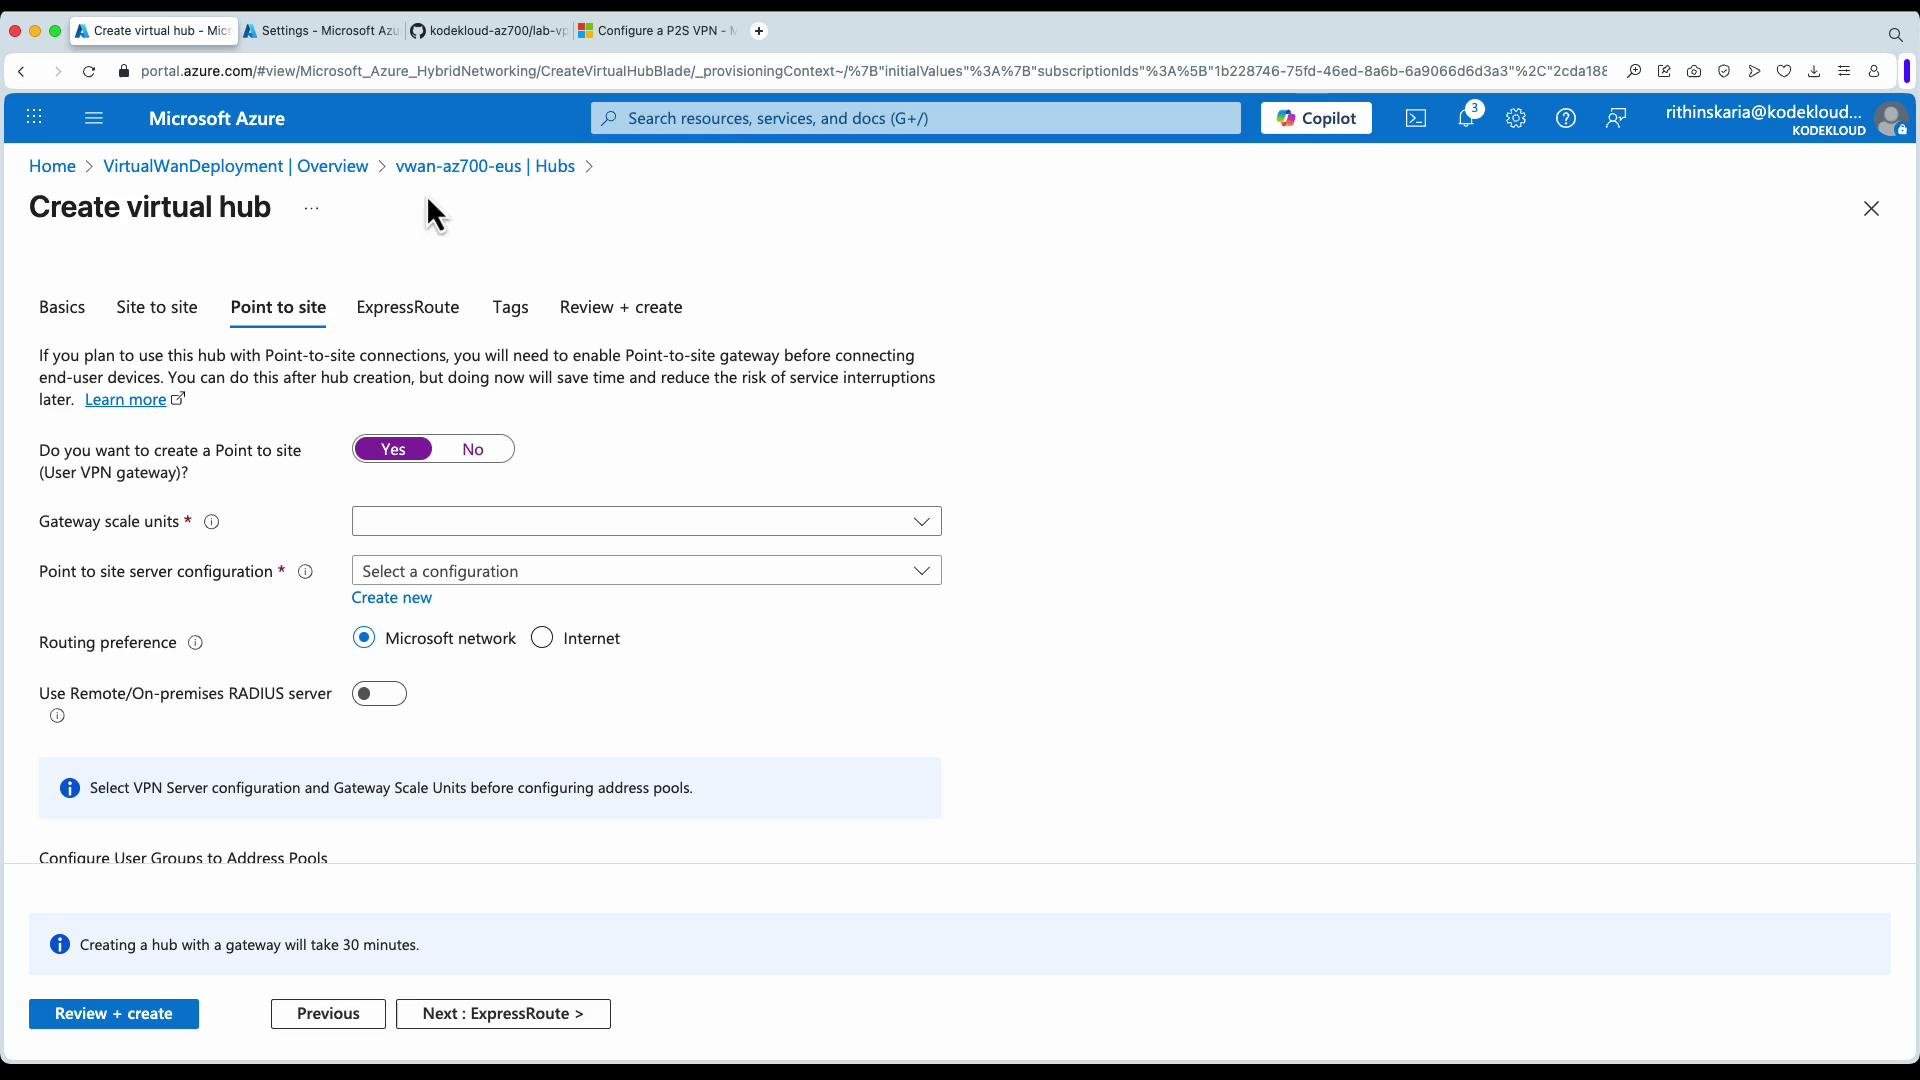This screenshot has width=1920, height=1080.
Task: Switch to kodekloud-az700 GitHub browser tab
Action: 488,31
